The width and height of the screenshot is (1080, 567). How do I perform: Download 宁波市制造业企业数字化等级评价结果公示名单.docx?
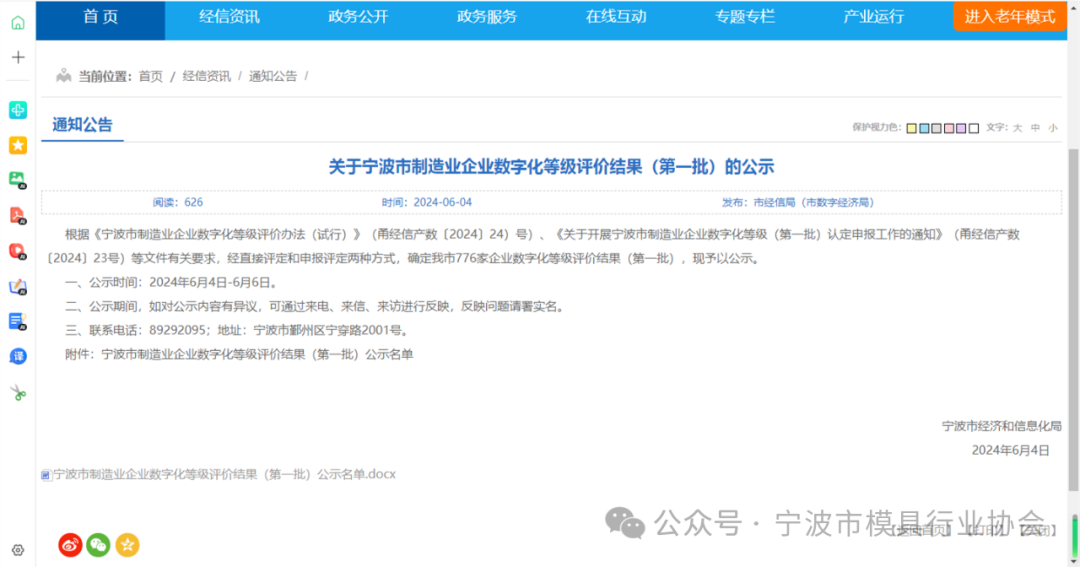click(225, 475)
